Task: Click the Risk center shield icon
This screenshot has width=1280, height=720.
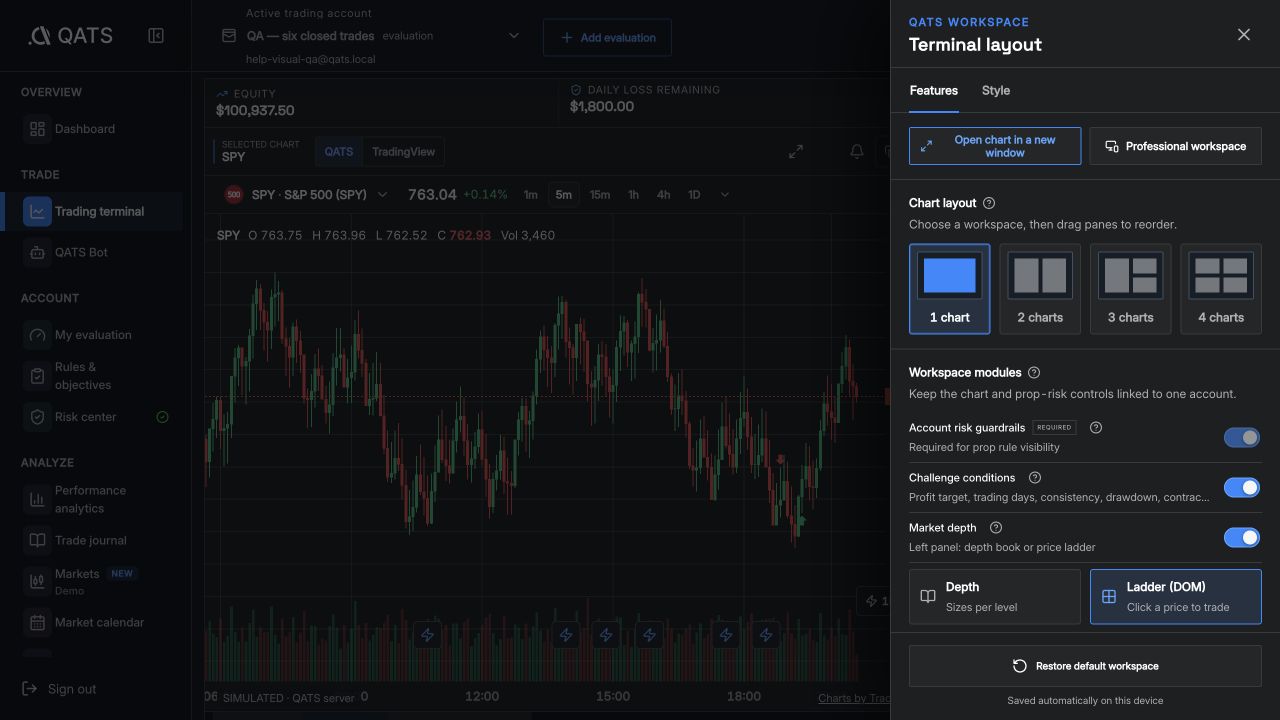Action: point(37,417)
